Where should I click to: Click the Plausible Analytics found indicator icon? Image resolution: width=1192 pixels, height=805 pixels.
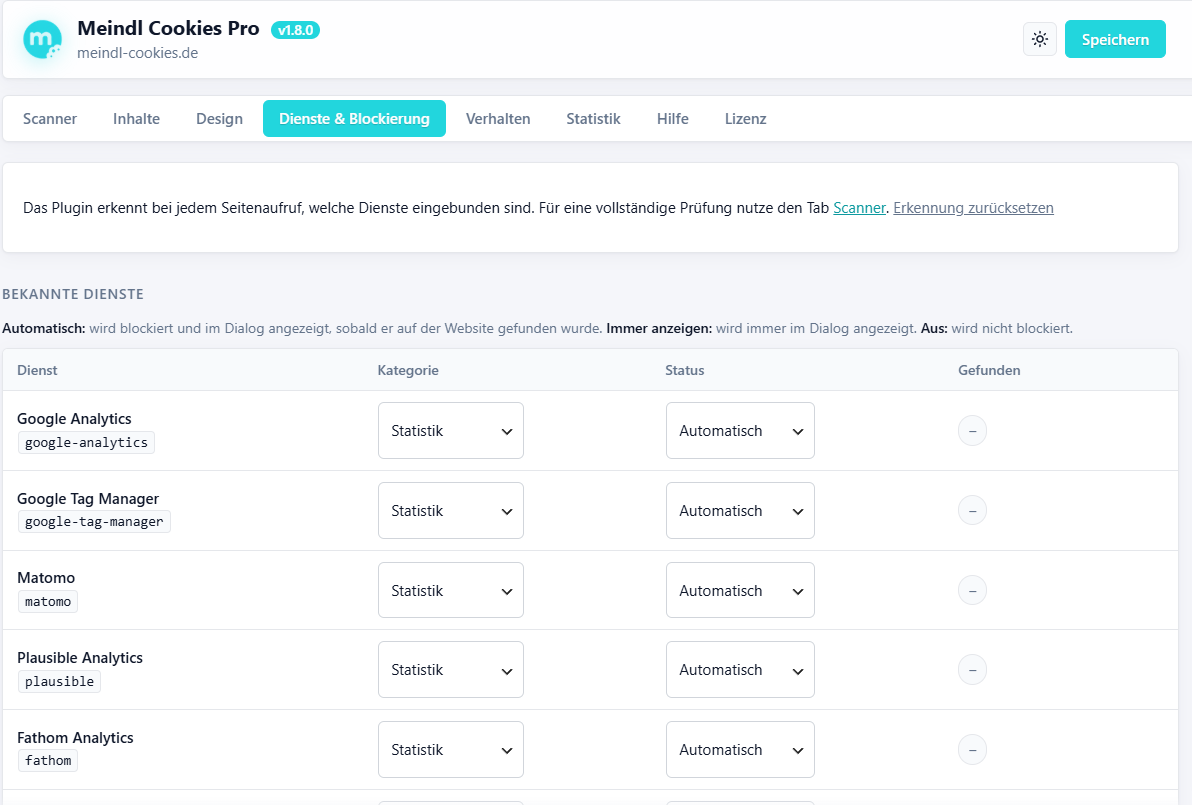pos(972,670)
